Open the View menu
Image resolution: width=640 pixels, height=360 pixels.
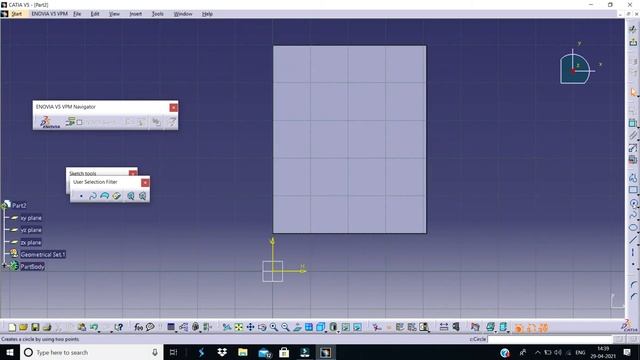click(x=114, y=14)
